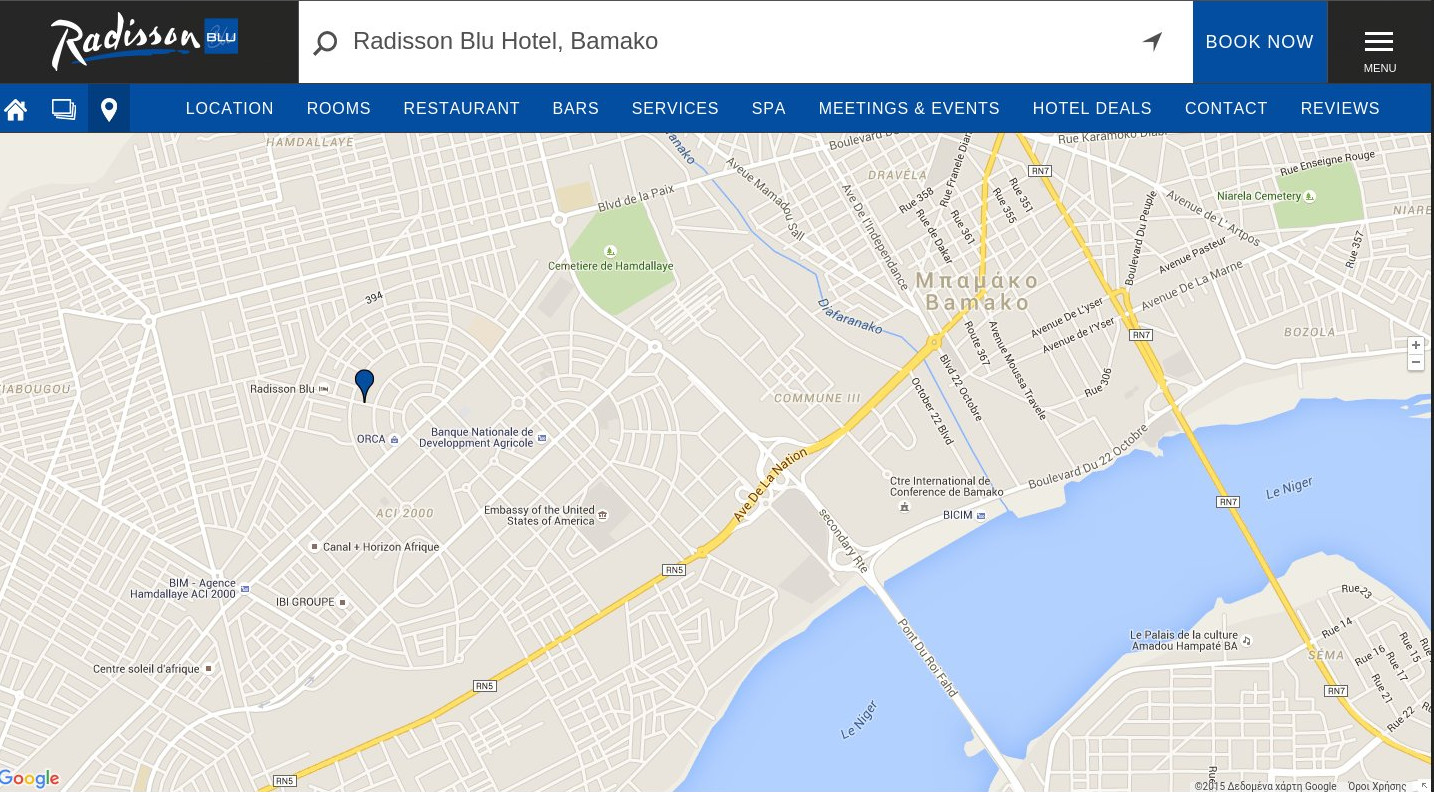Click the Cemetiere de Hamdallaye marker
1434x792 pixels.
610,250
